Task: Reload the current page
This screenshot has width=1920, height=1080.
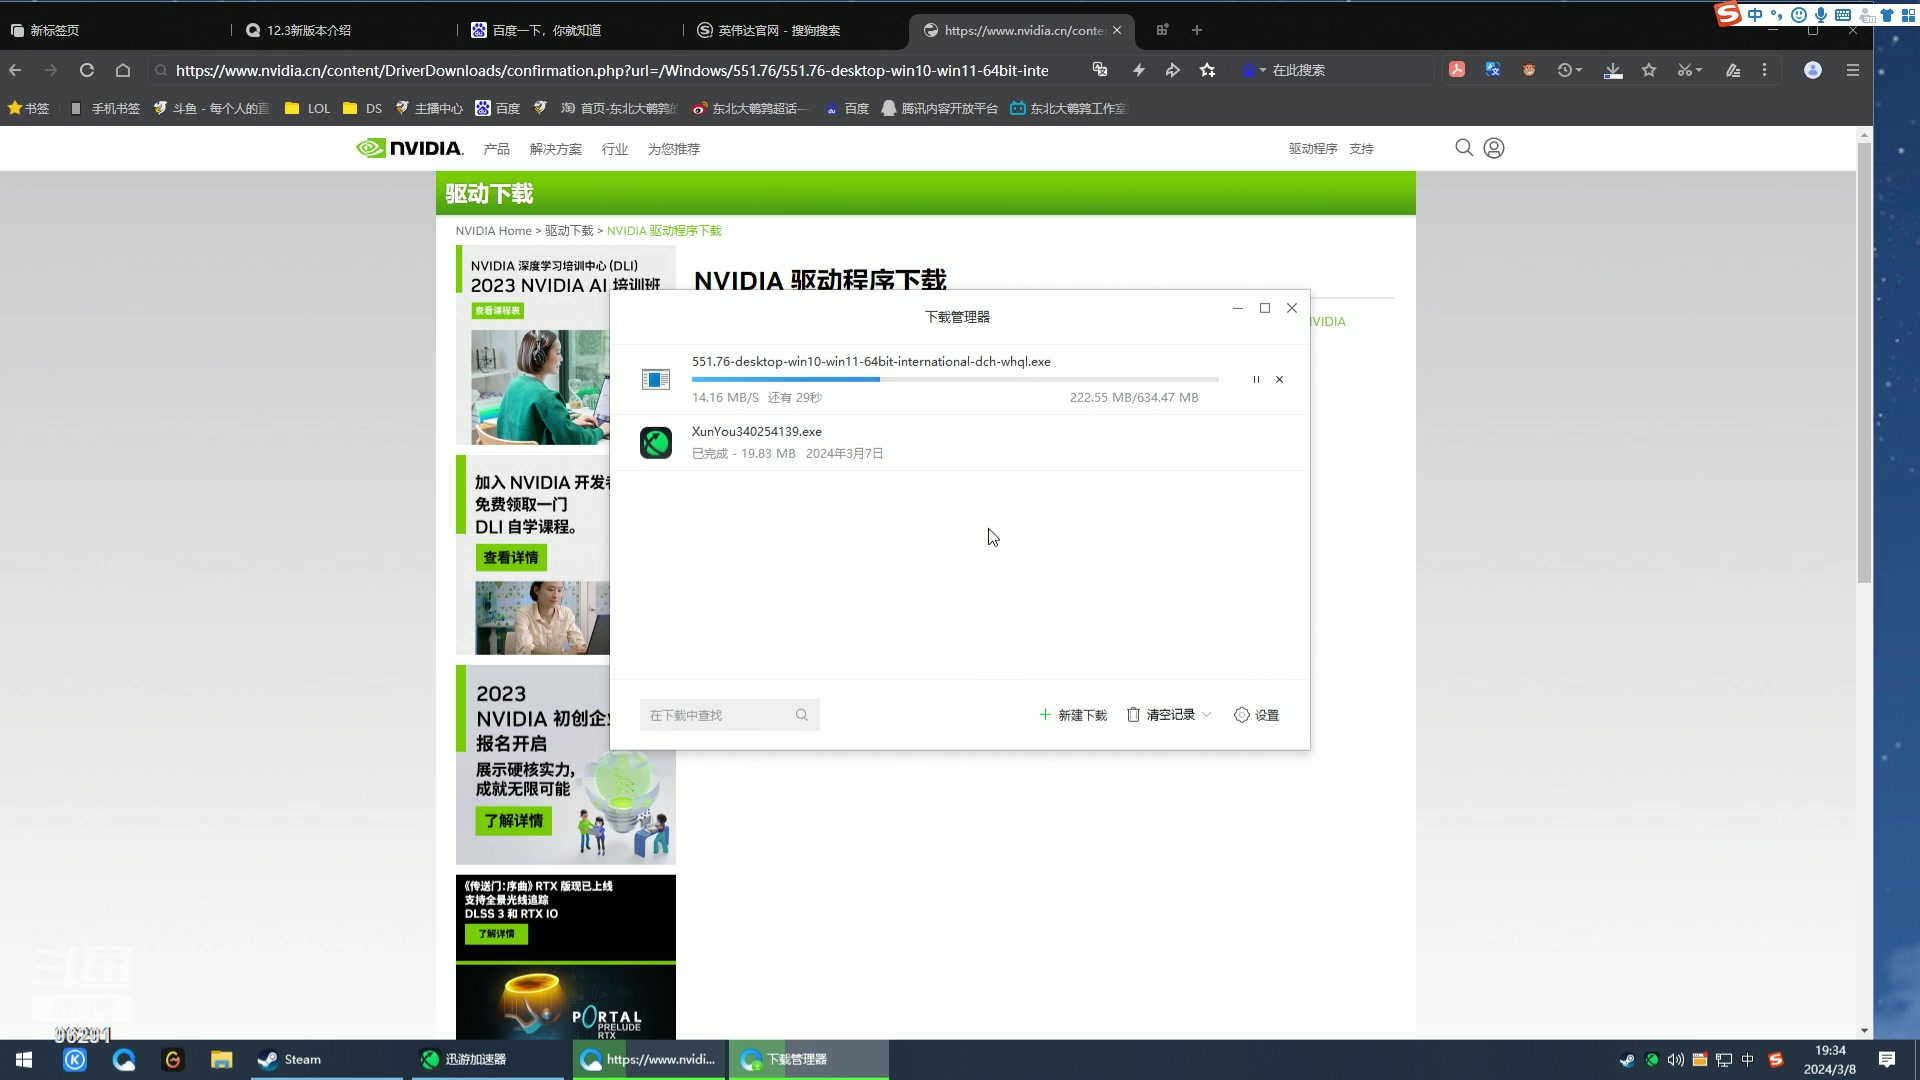Action: coord(87,70)
